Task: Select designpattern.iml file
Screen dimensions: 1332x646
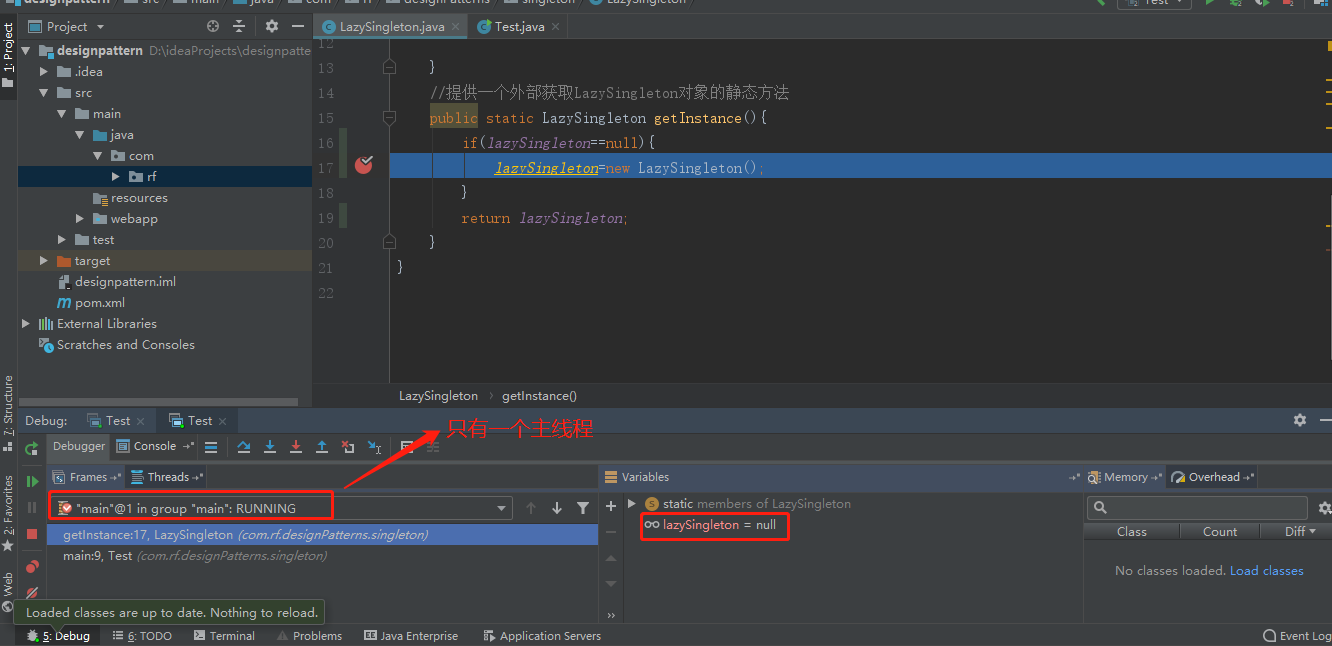Action: tap(125, 282)
